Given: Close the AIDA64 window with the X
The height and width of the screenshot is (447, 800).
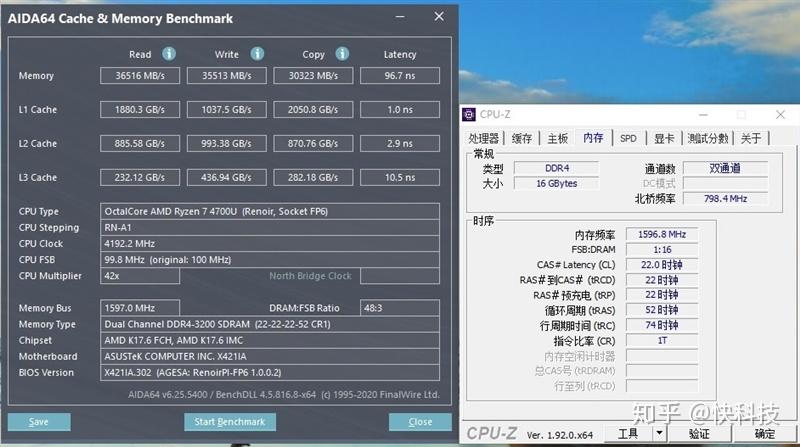Looking at the screenshot, I should coord(439,17).
